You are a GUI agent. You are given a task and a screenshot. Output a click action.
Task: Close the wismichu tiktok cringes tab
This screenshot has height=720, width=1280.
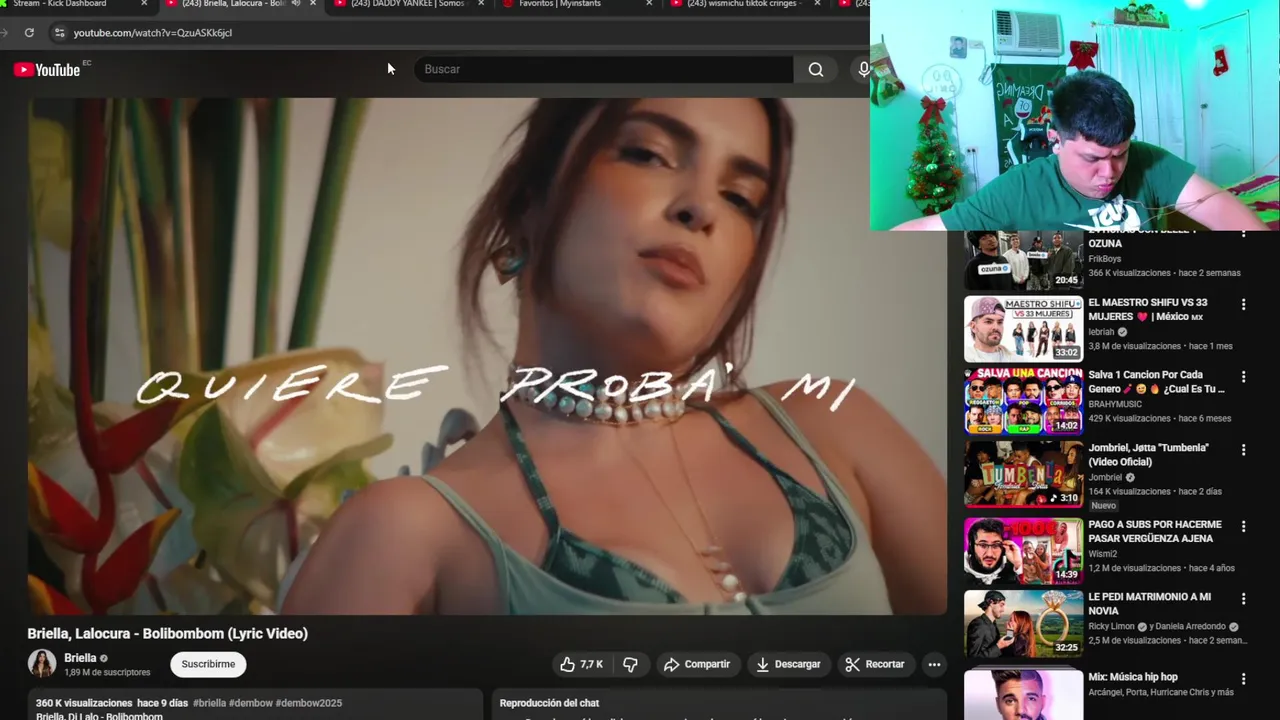[x=817, y=4]
